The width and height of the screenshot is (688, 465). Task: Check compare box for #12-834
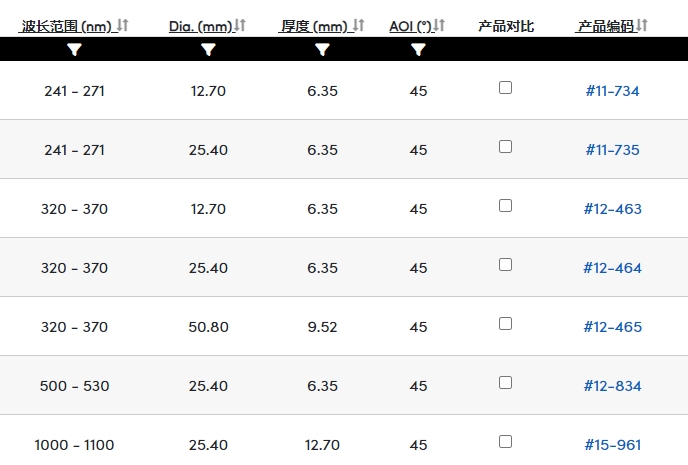click(x=505, y=383)
